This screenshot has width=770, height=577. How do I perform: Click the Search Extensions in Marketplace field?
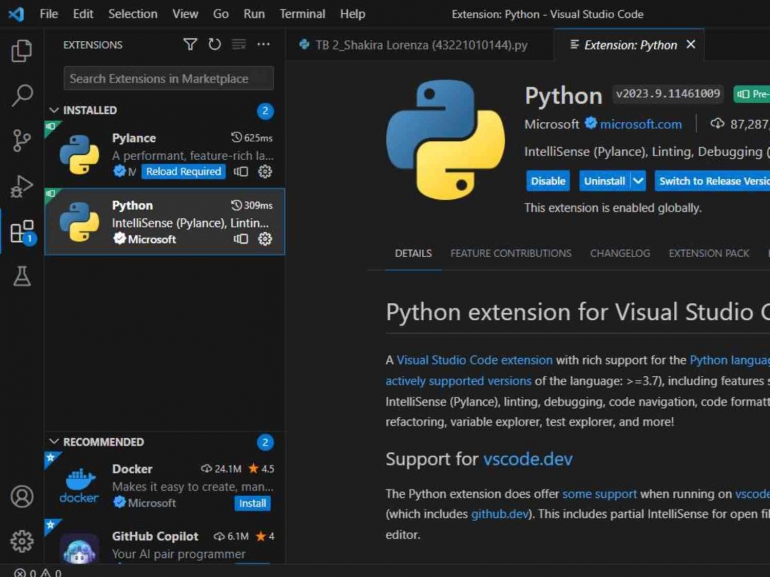tap(168, 79)
